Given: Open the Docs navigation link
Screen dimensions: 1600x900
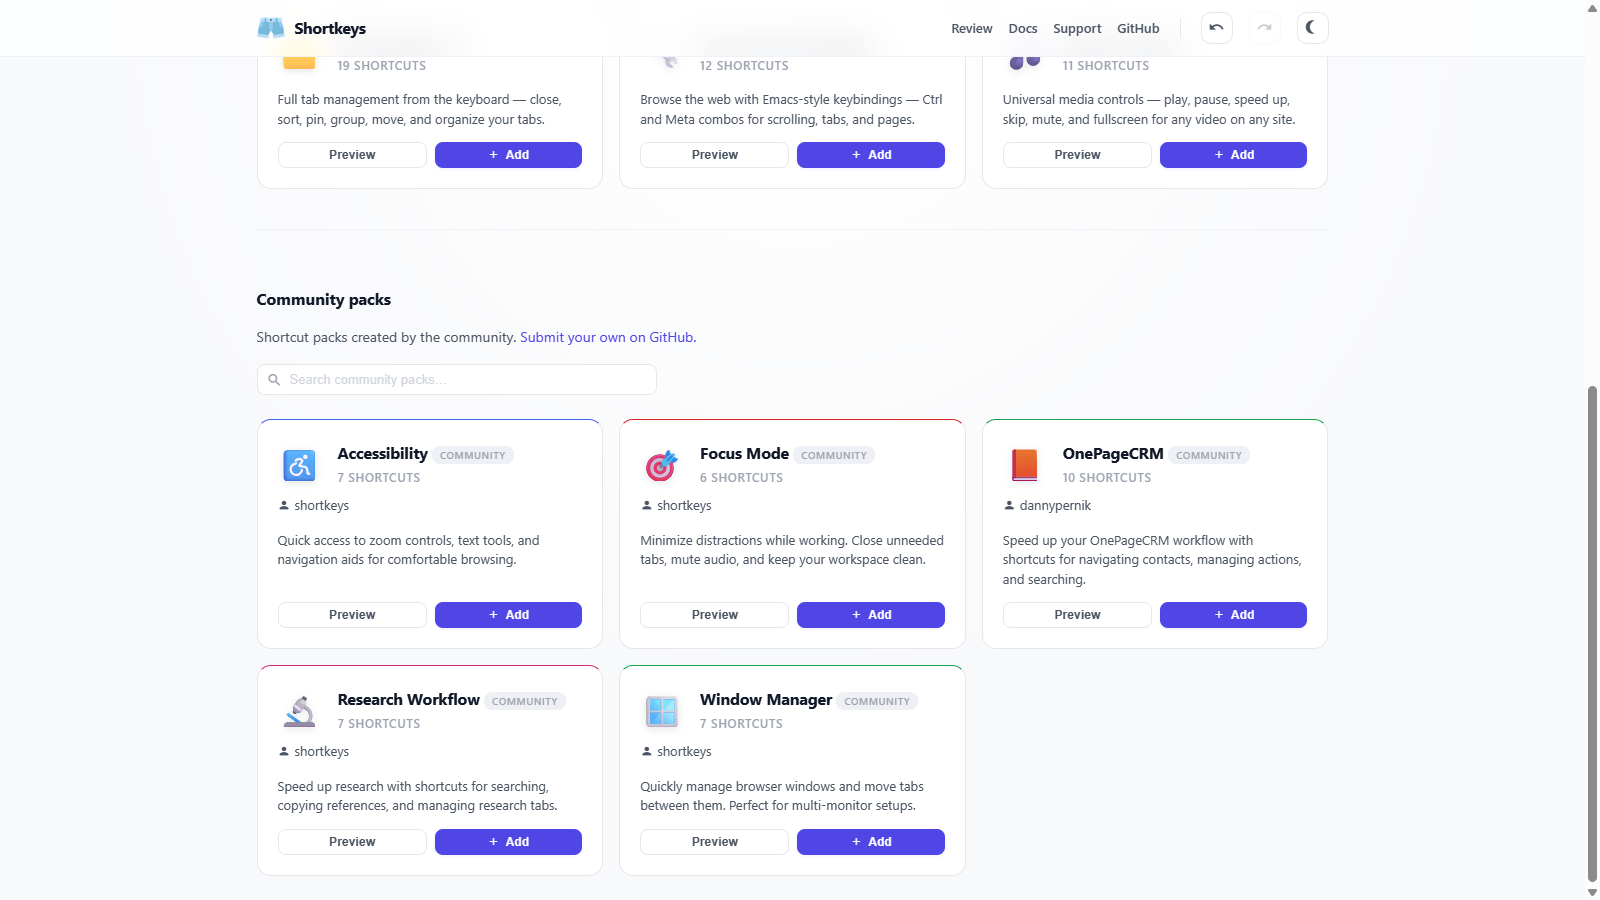Looking at the screenshot, I should tap(1022, 29).
